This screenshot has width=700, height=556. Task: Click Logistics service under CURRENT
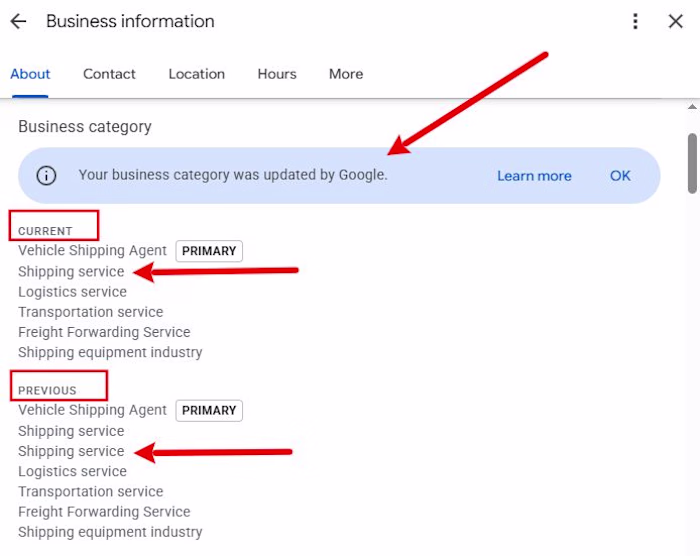pyautogui.click(x=72, y=292)
